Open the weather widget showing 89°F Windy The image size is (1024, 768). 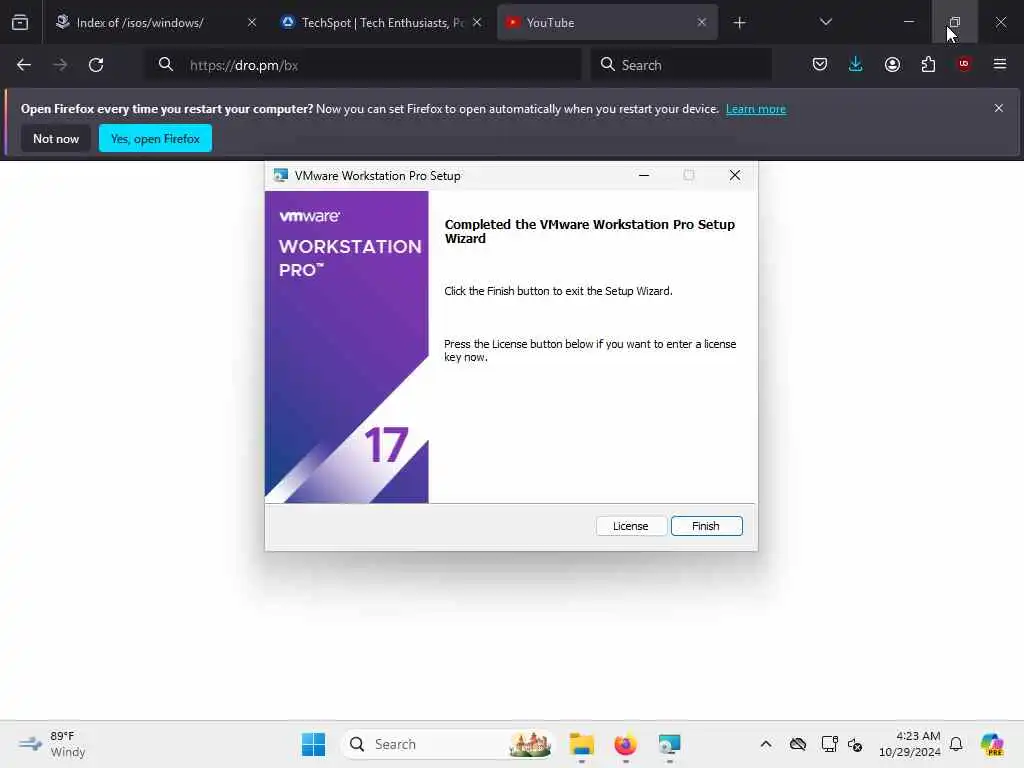pos(52,744)
